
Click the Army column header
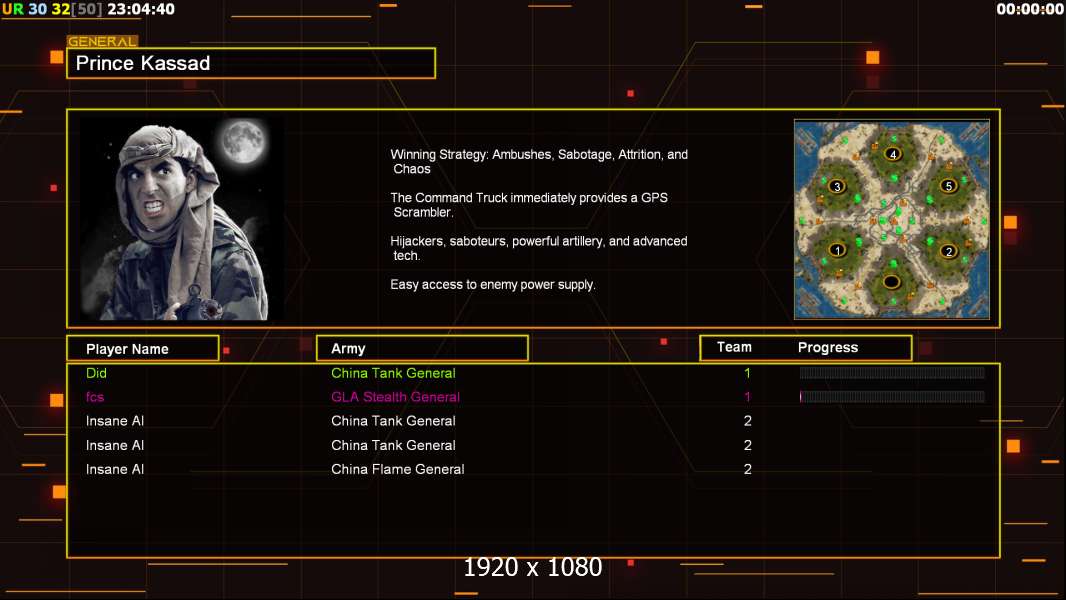(422, 349)
